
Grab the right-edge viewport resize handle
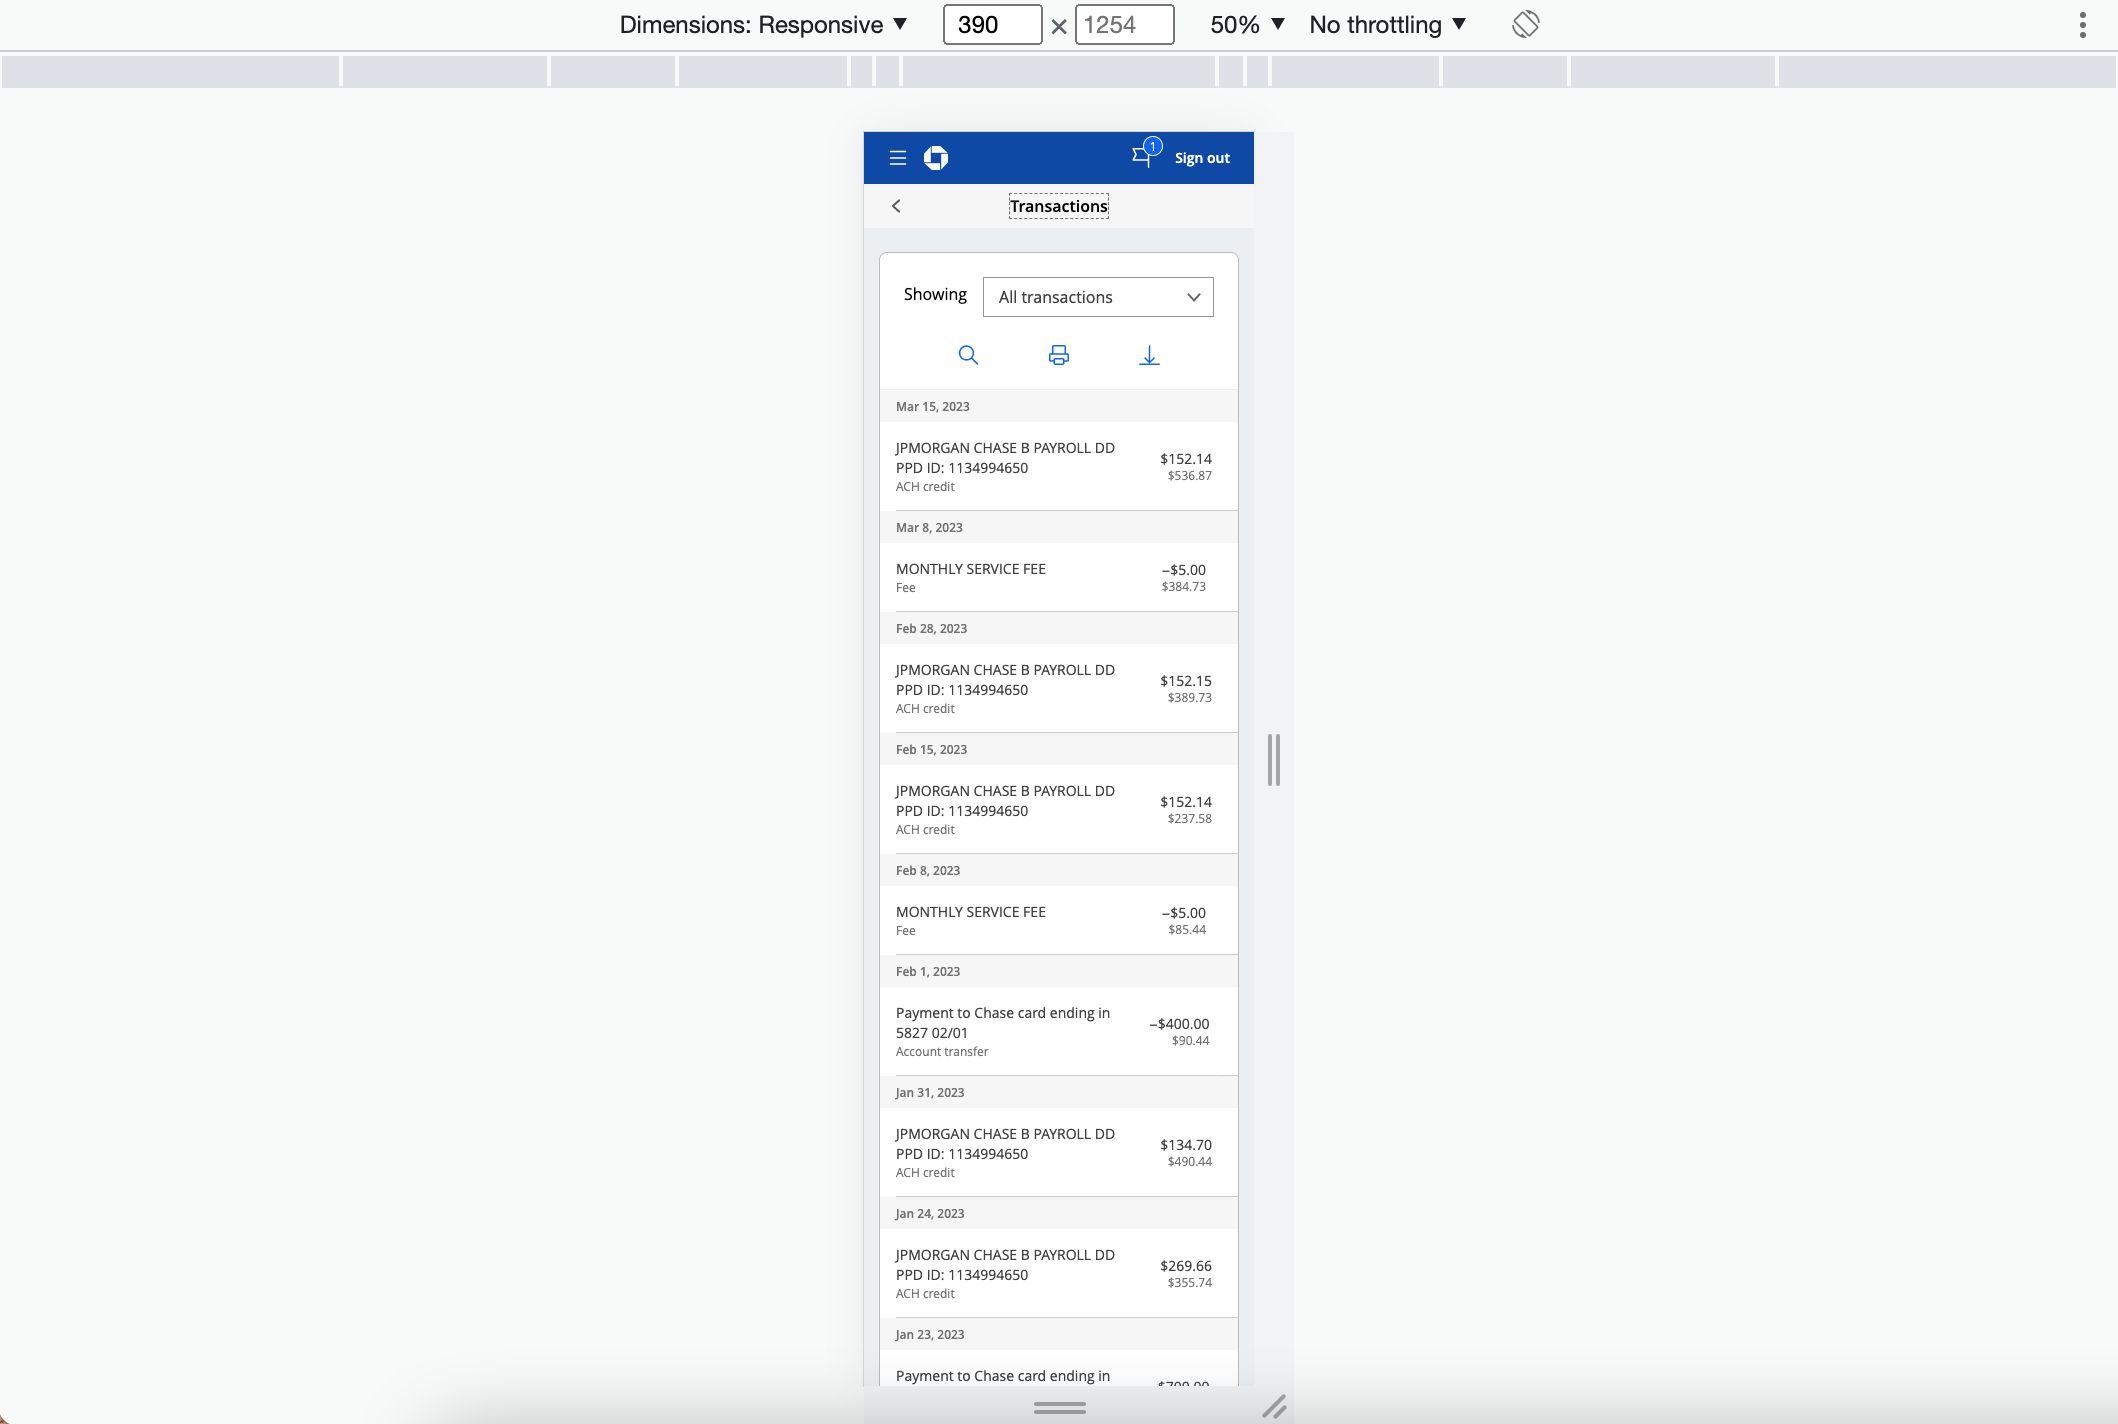[1273, 760]
